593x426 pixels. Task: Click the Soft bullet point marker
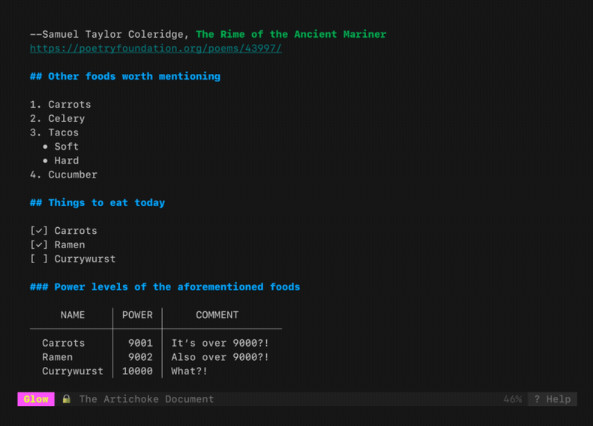point(45,146)
